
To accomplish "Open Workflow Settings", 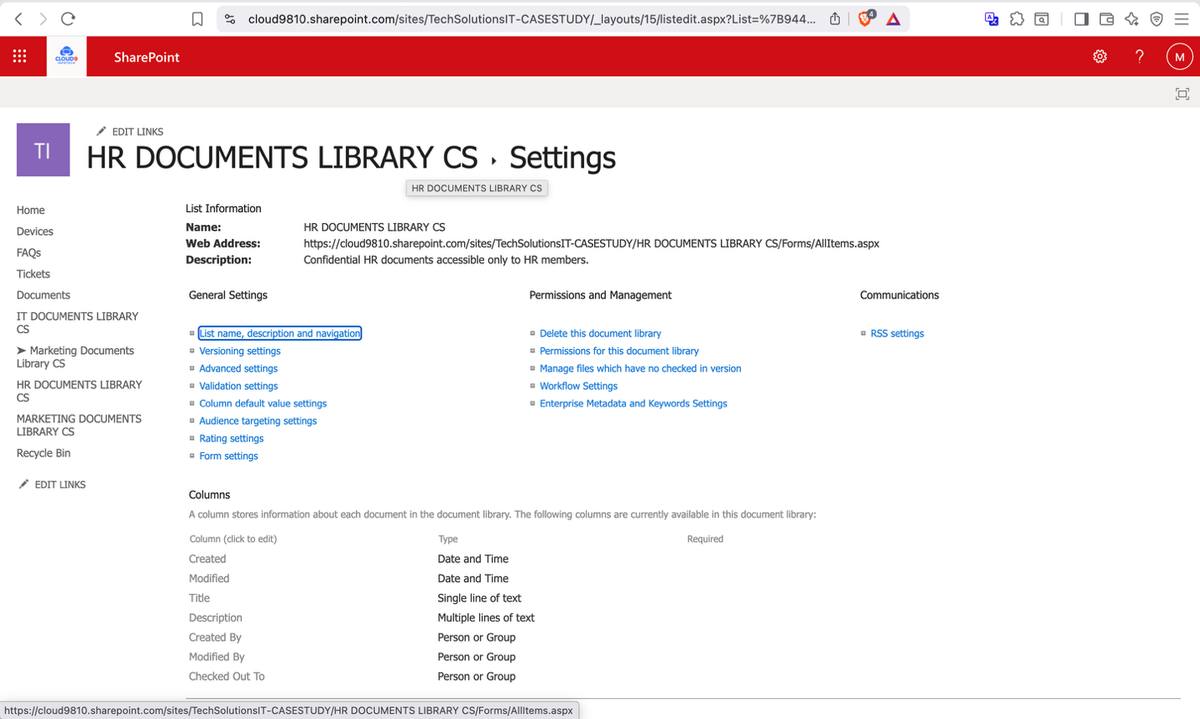I will point(578,386).
